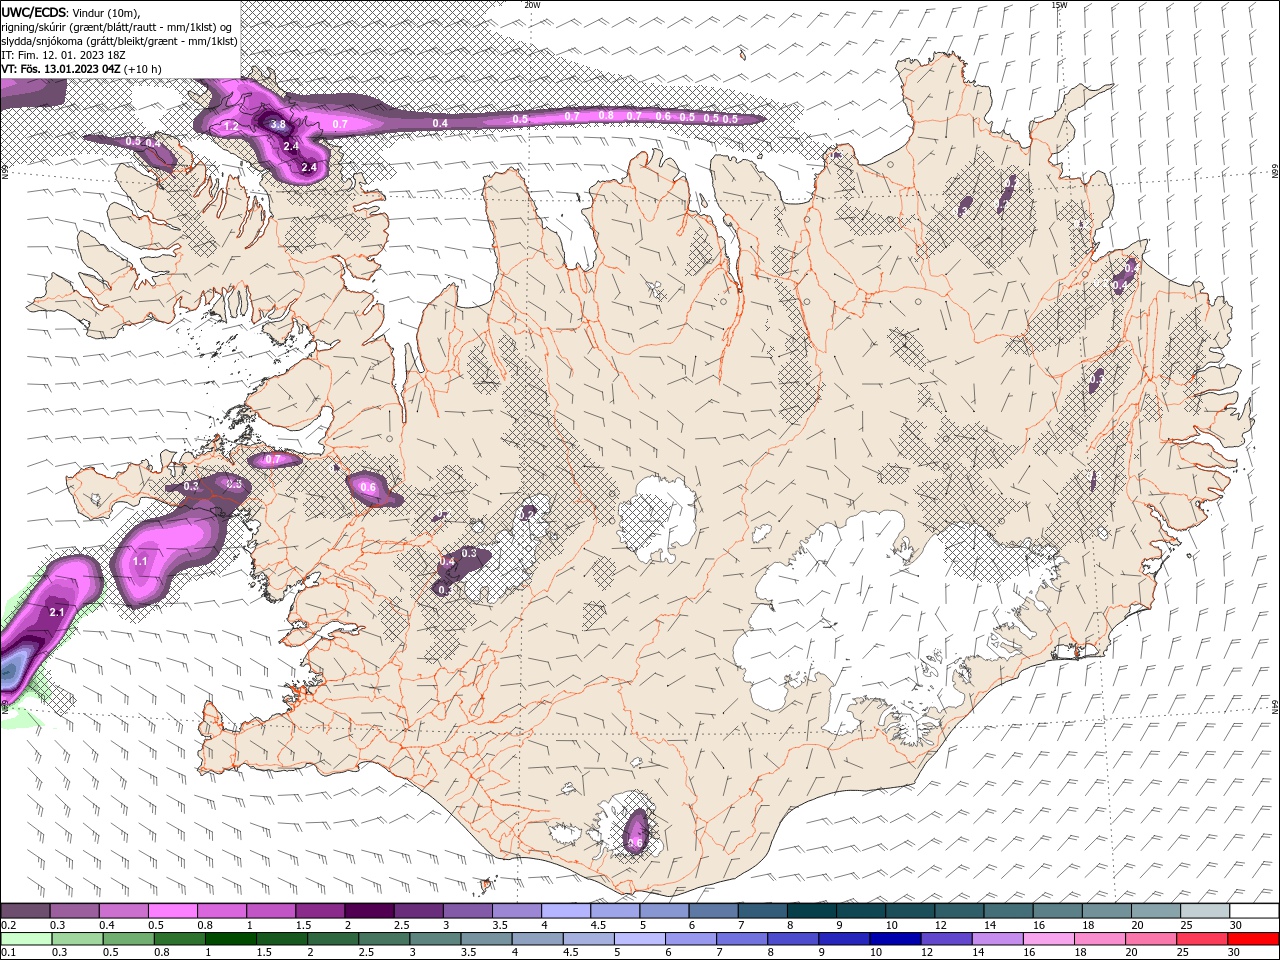Click the dark purple 2 swatch in upper legend
Image resolution: width=1280 pixels, height=960 pixels.
369,911
